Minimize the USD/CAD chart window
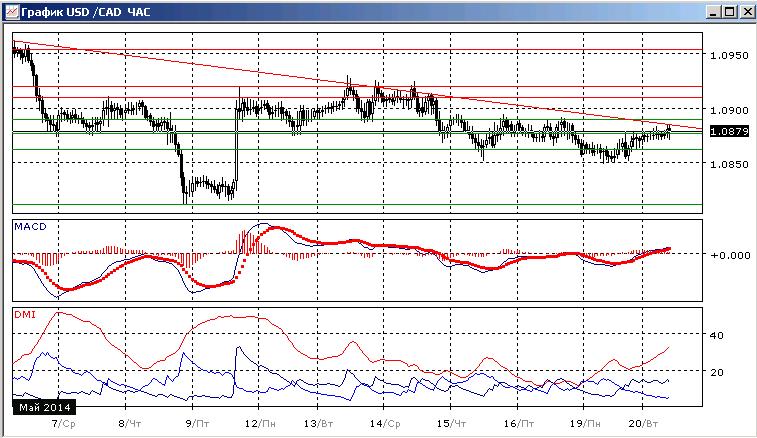Image resolution: width=757 pixels, height=438 pixels. (714, 12)
